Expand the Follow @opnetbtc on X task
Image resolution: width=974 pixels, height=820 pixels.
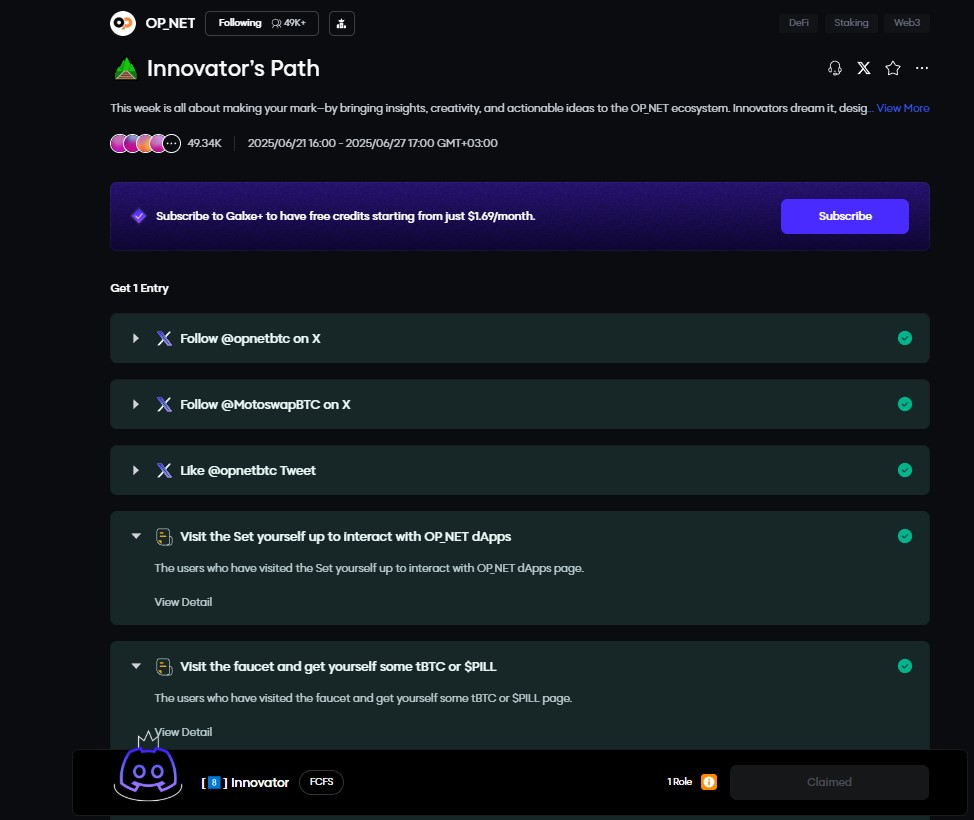[136, 339]
